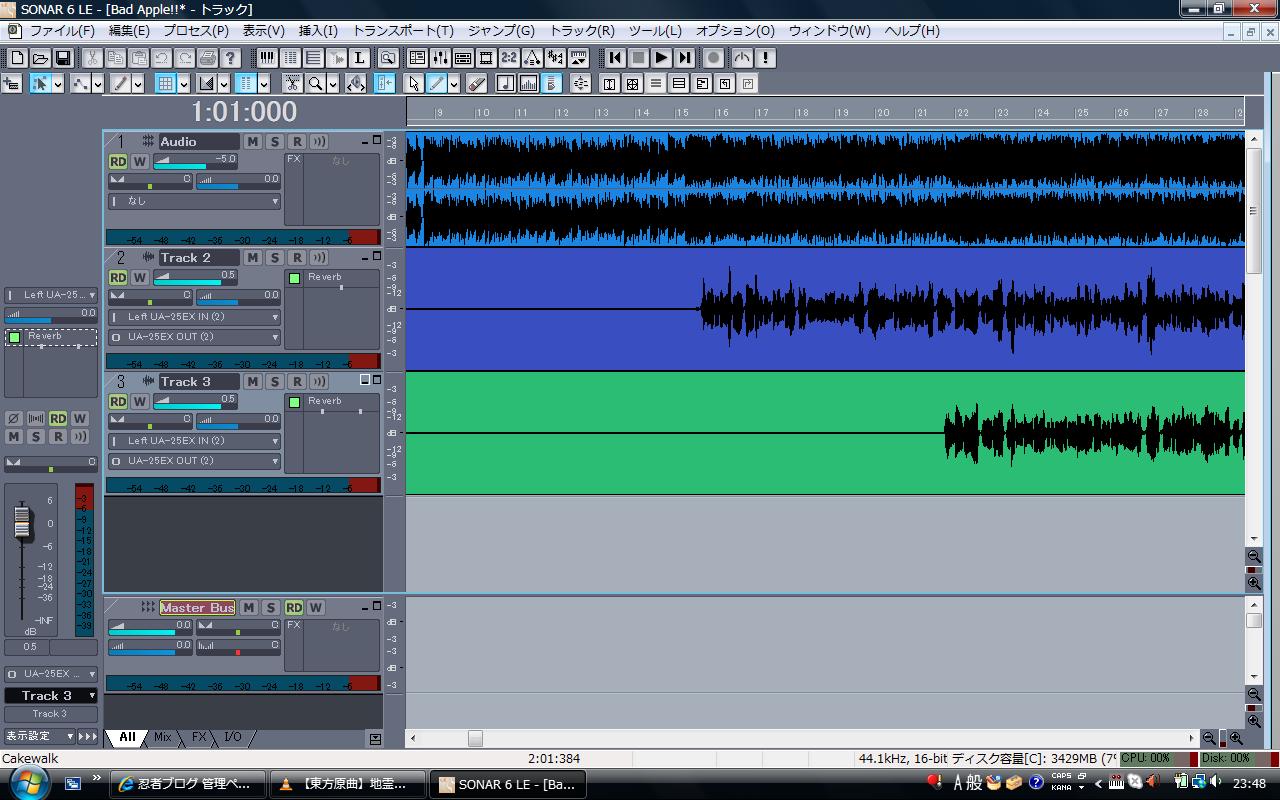1280x800 pixels.
Task: Open the 表示設定 display settings dropdown
Action: tap(40, 737)
